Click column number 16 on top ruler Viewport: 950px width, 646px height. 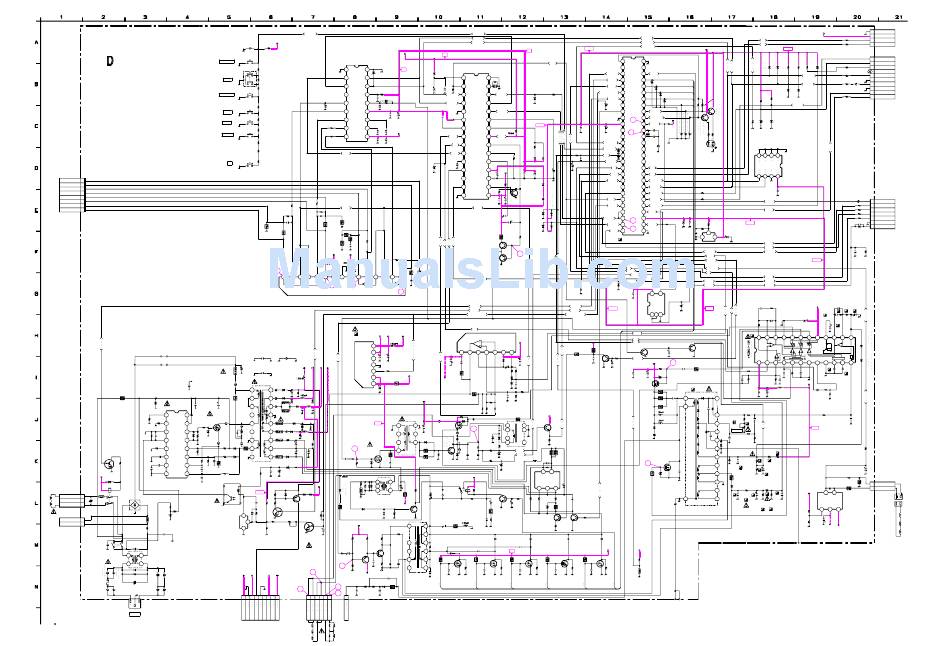pos(689,17)
